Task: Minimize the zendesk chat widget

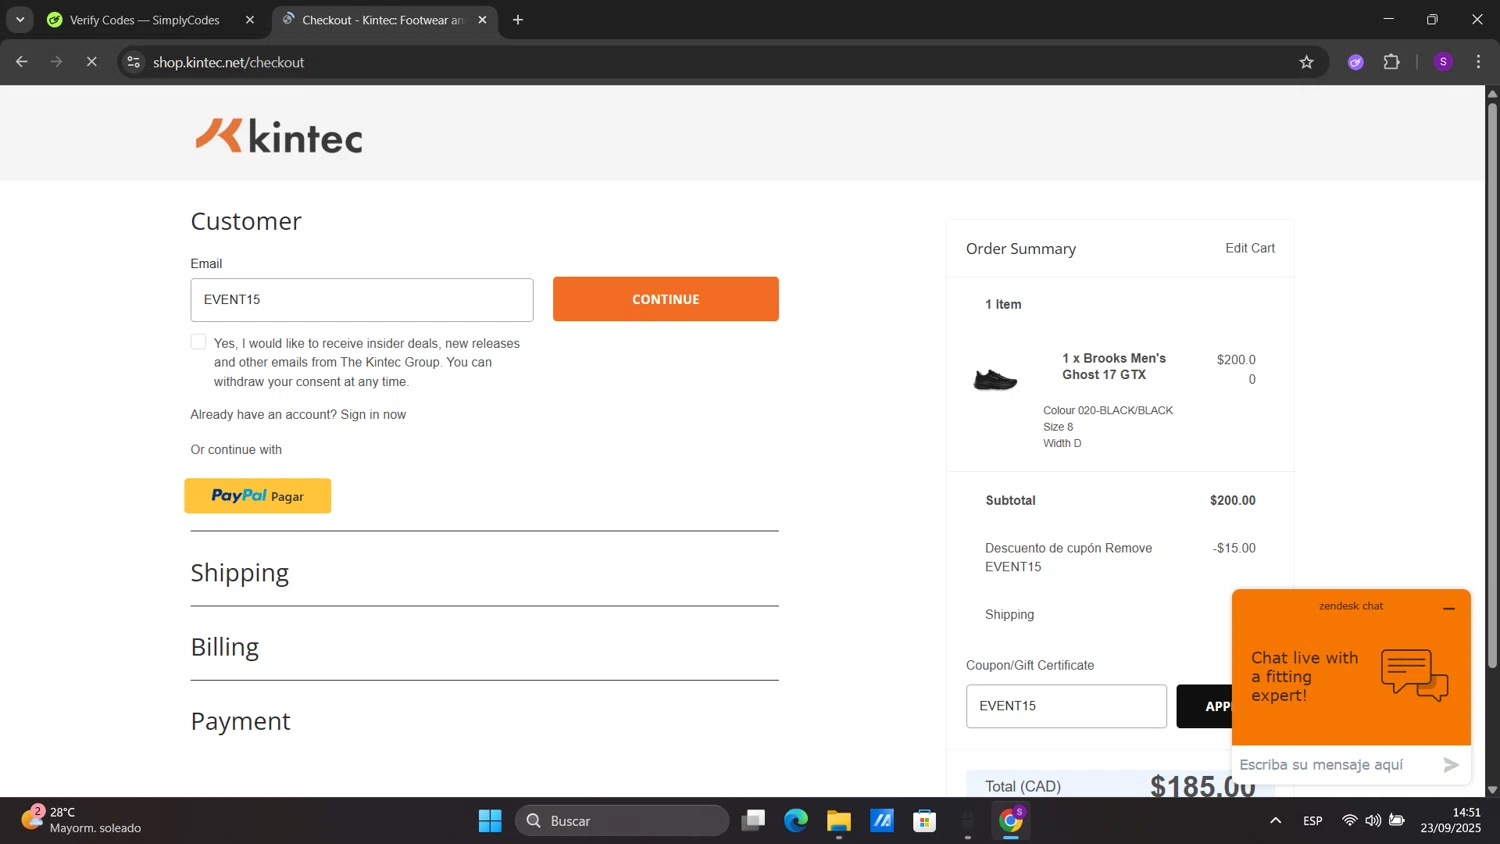Action: click(1449, 608)
